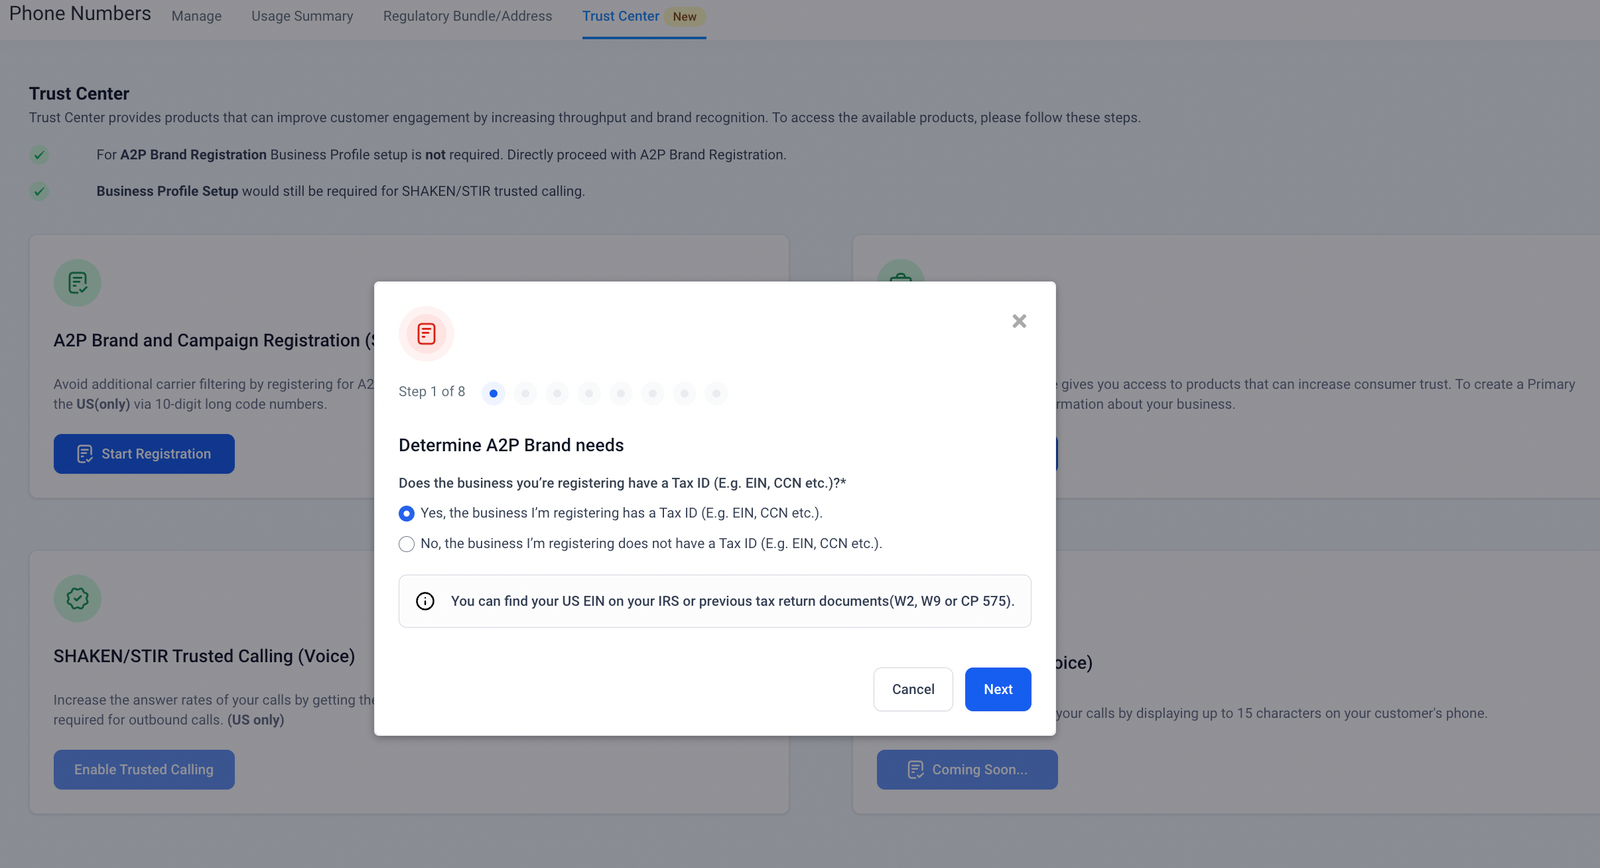Click the first step indicator dot
Image resolution: width=1600 pixels, height=868 pixels.
pyautogui.click(x=493, y=393)
